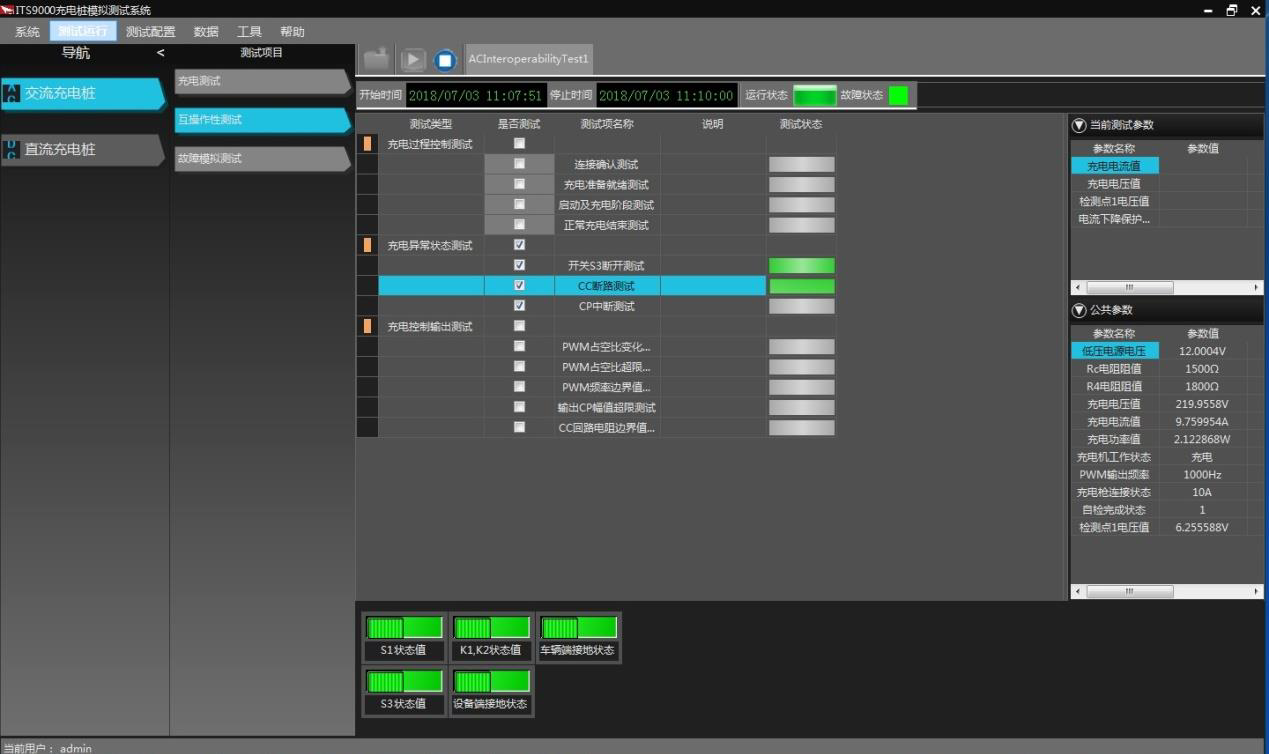Switch to the ACInteroperabilityTest1 tab
The height and width of the screenshot is (754, 1269).
click(529, 60)
